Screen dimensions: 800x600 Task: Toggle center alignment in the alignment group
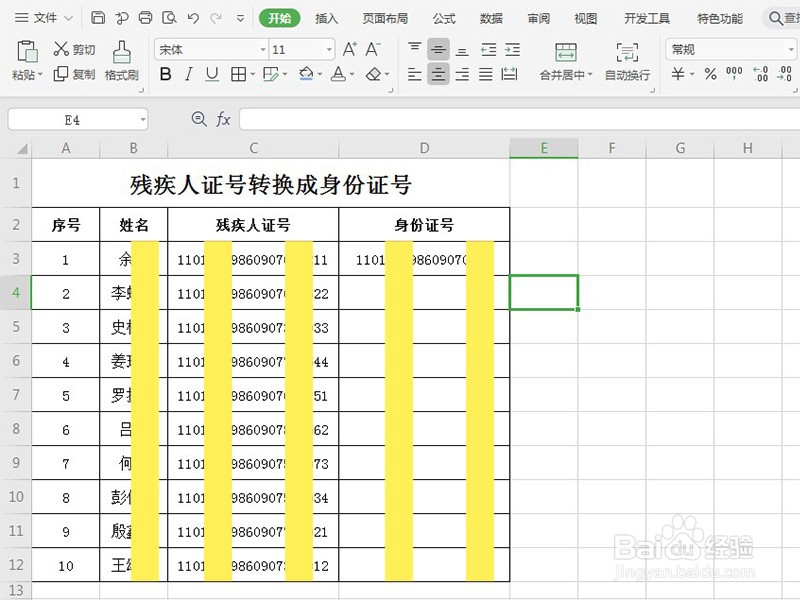coord(438,75)
